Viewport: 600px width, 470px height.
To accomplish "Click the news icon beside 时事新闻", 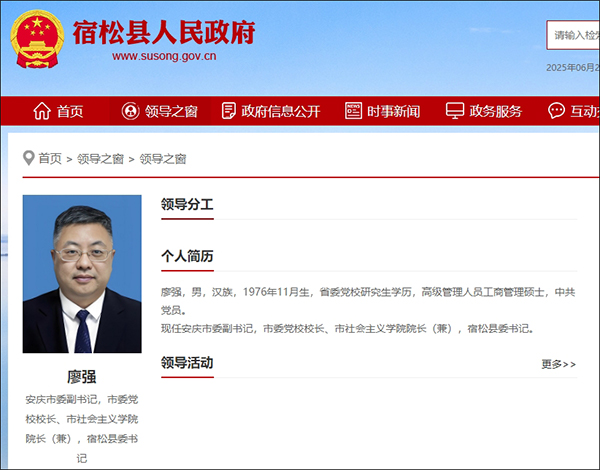I will click(353, 111).
